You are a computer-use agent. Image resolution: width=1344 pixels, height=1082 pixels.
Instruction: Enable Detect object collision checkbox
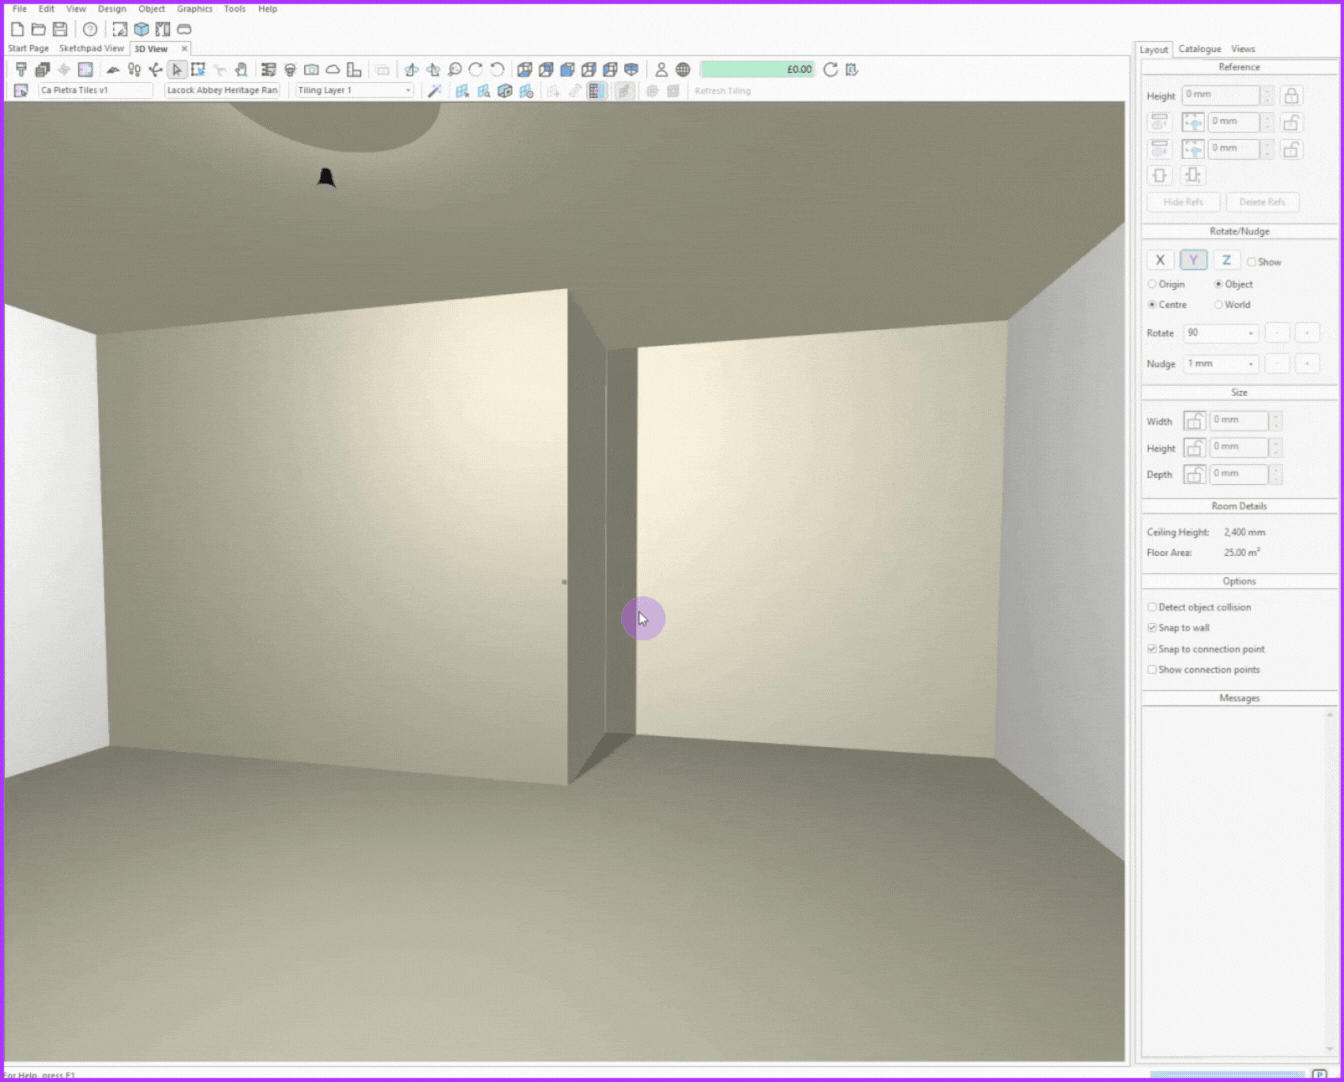pyautogui.click(x=1152, y=607)
